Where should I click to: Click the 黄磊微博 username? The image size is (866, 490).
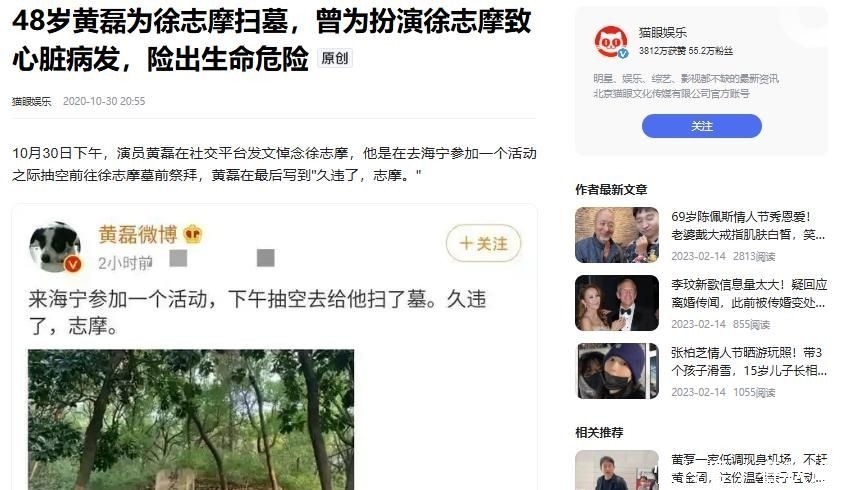click(138, 235)
